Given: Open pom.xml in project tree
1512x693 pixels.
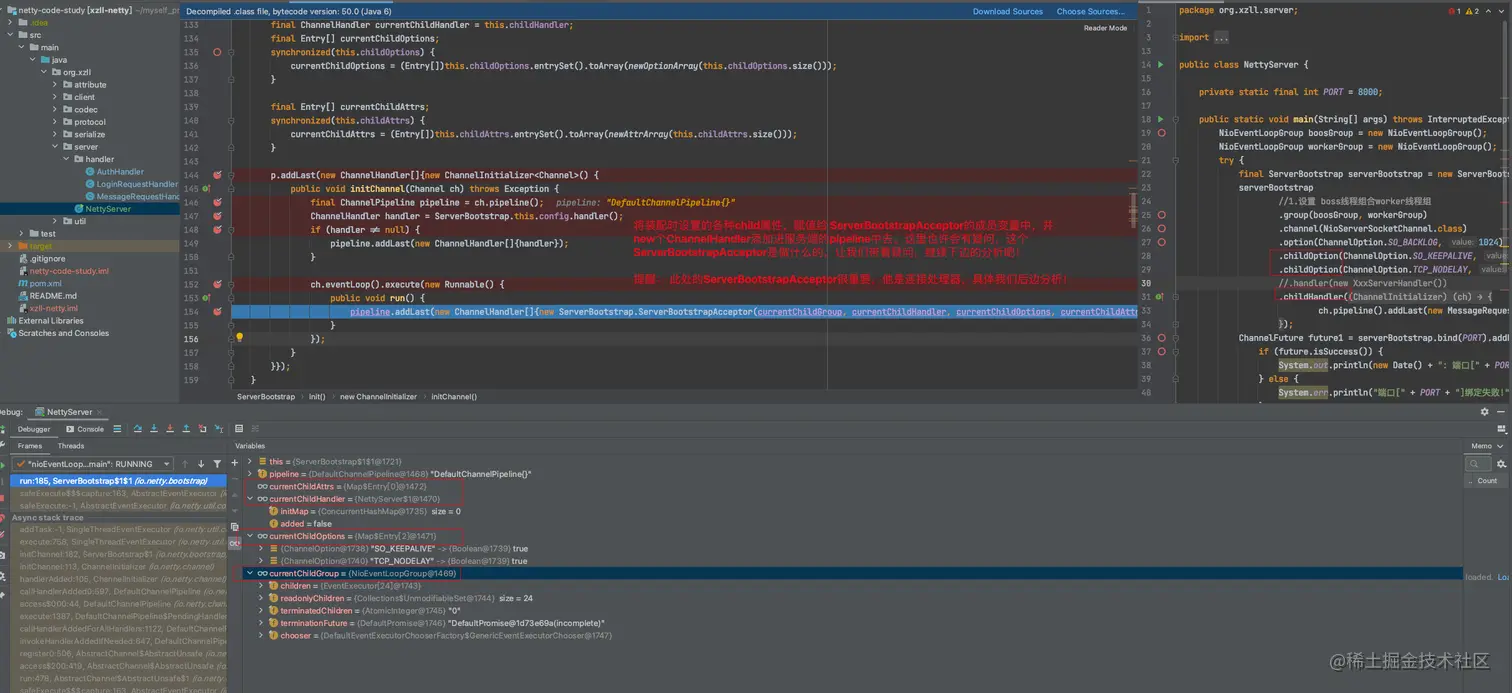Looking at the screenshot, I should 46,283.
